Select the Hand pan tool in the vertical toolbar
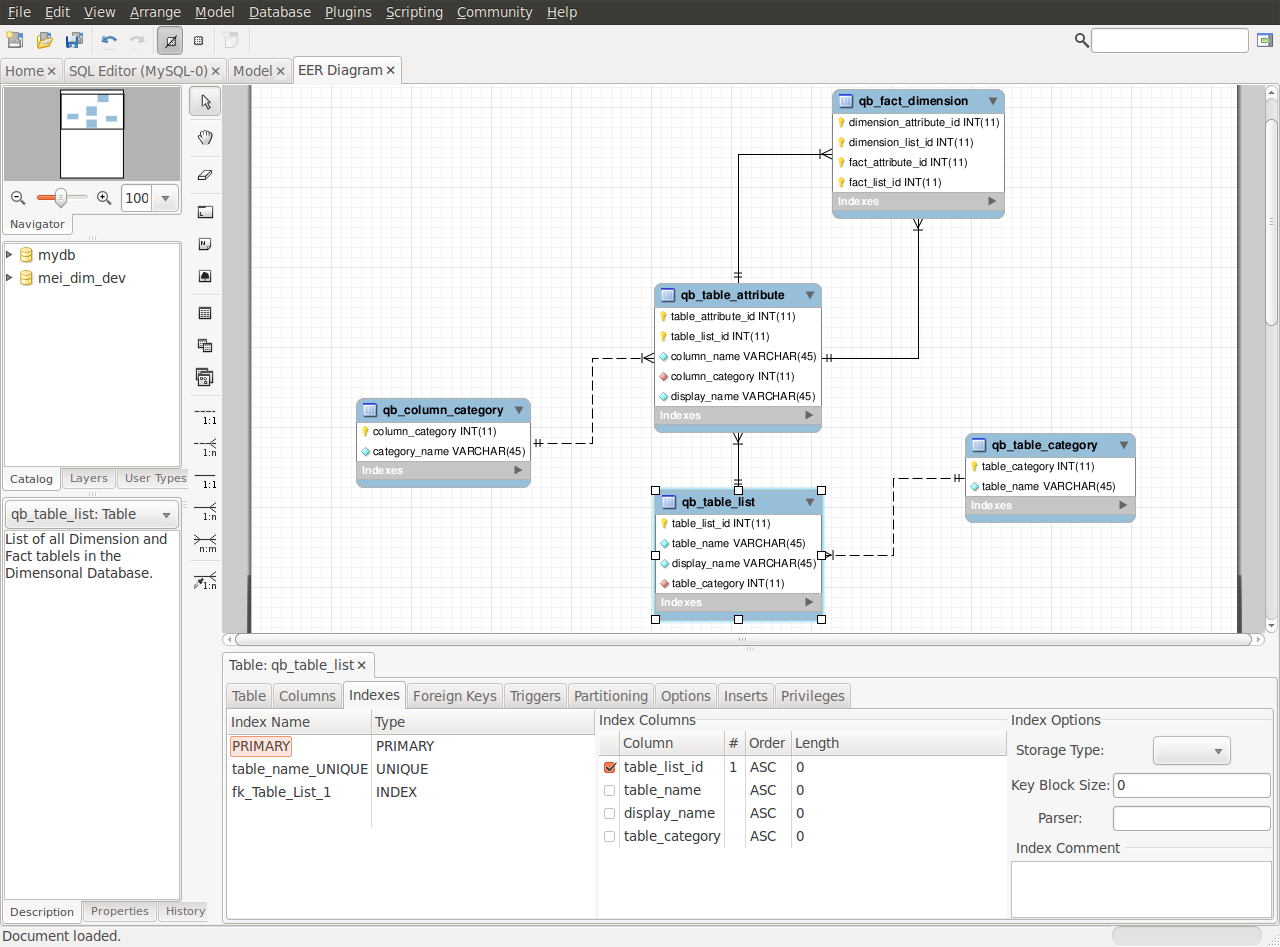1280x947 pixels. pos(204,137)
